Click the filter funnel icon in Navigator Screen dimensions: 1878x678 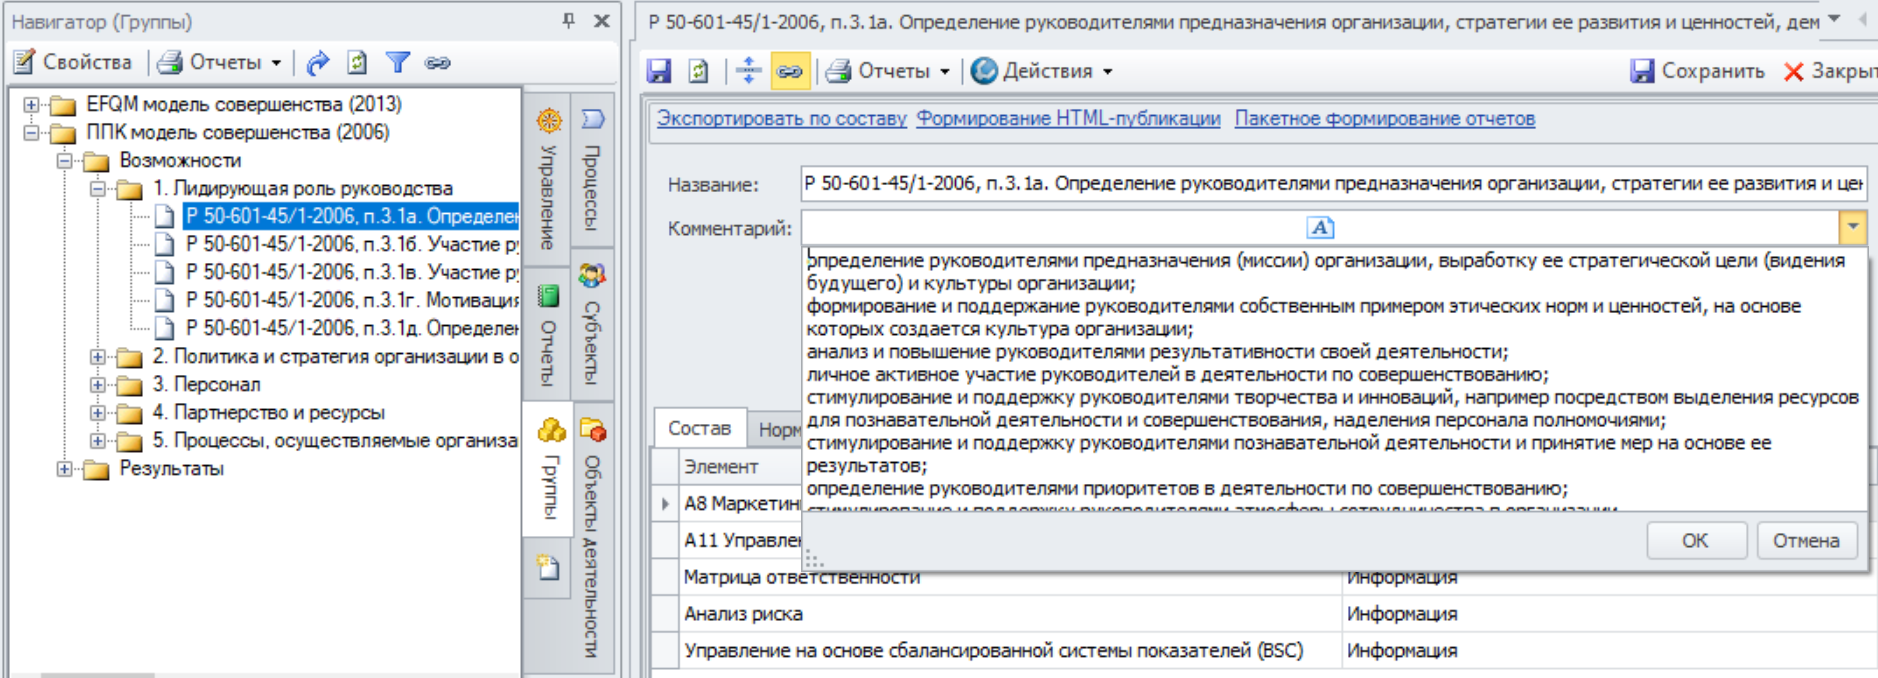click(x=397, y=62)
